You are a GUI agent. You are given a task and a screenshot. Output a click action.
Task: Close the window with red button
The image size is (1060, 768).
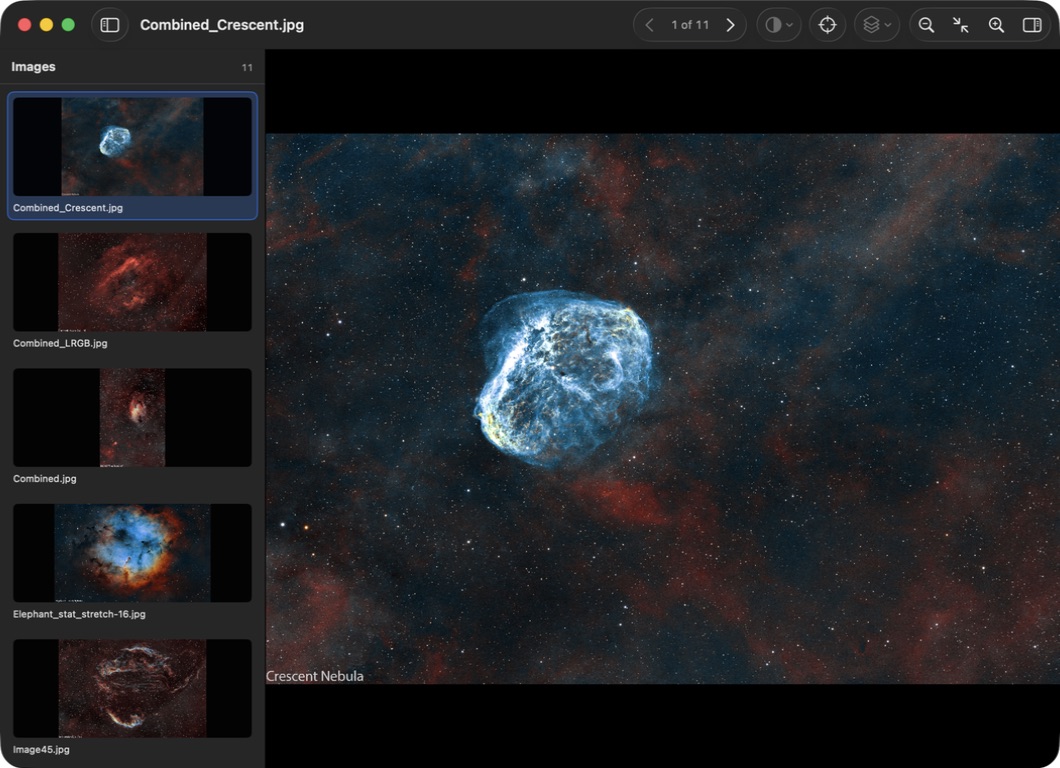(x=24, y=25)
